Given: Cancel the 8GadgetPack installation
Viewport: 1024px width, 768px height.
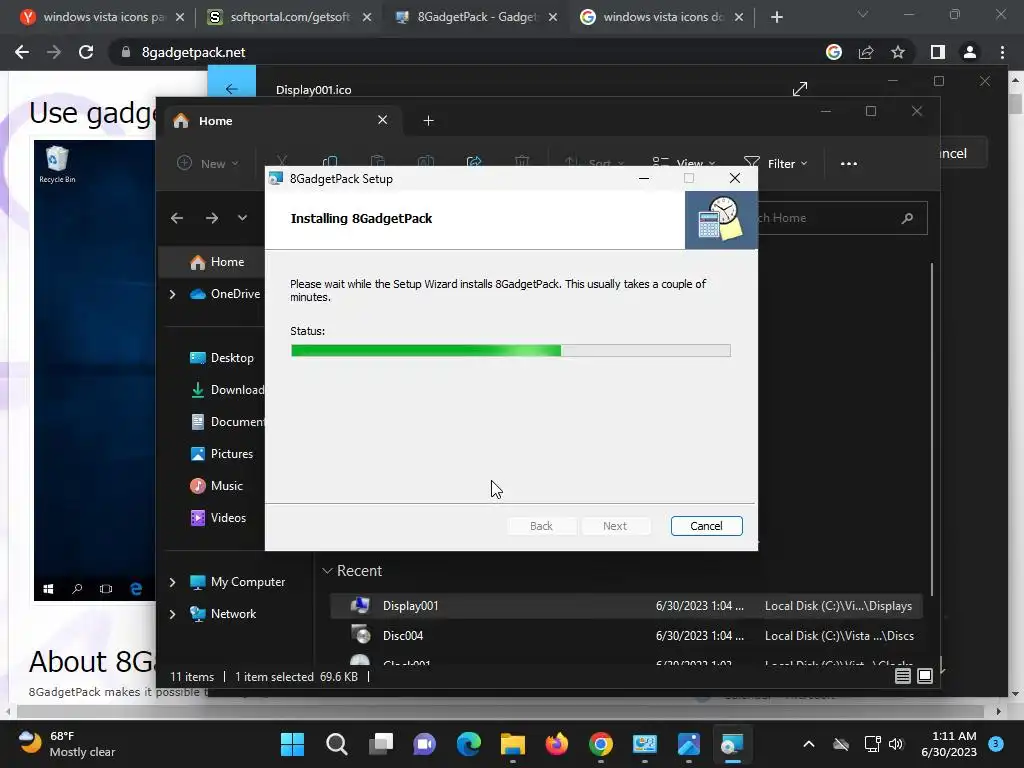Looking at the screenshot, I should tap(706, 526).
